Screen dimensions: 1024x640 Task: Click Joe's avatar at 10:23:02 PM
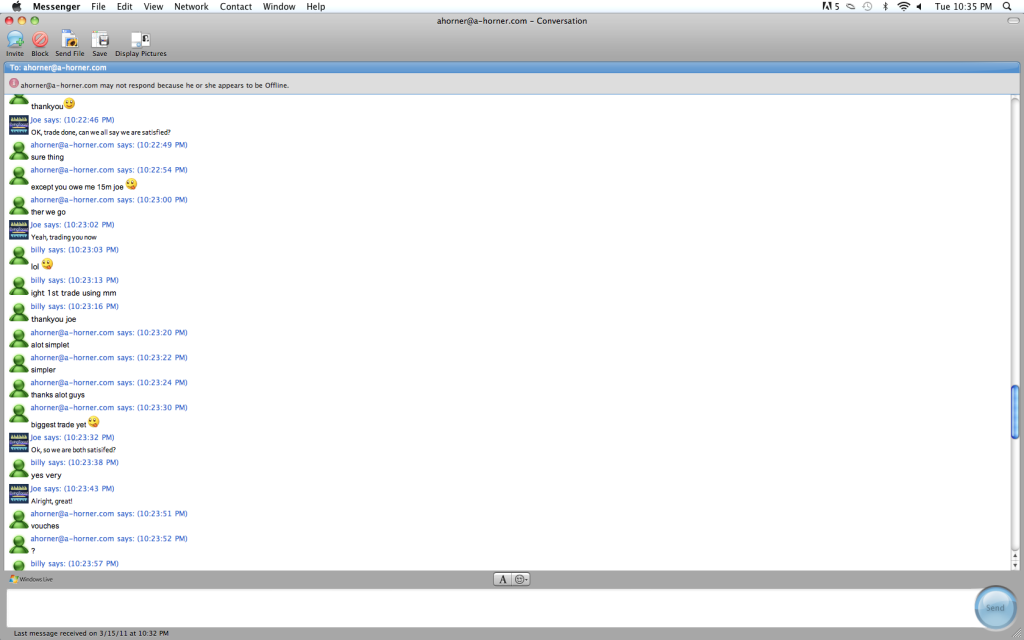click(18, 230)
